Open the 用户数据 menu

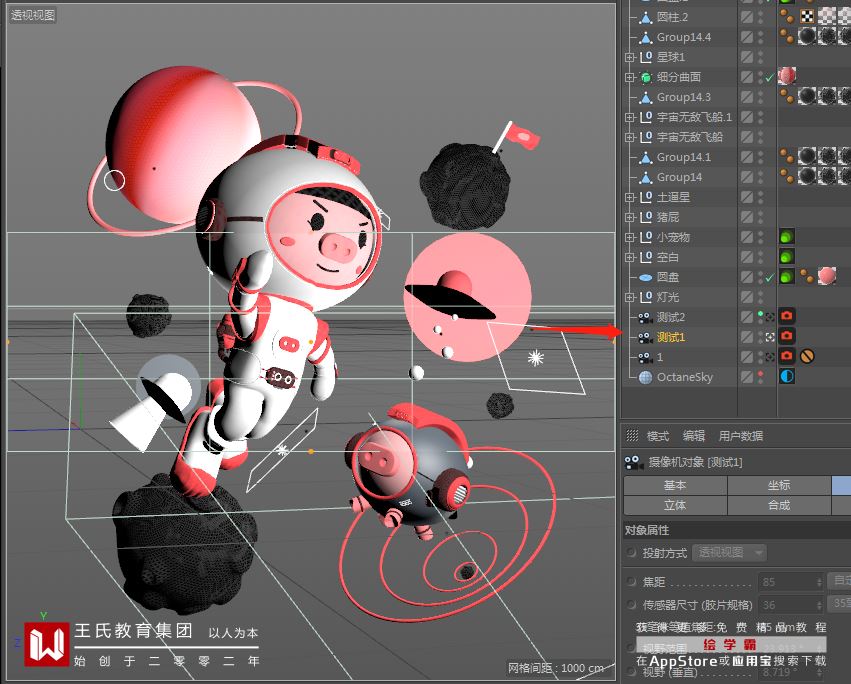741,436
